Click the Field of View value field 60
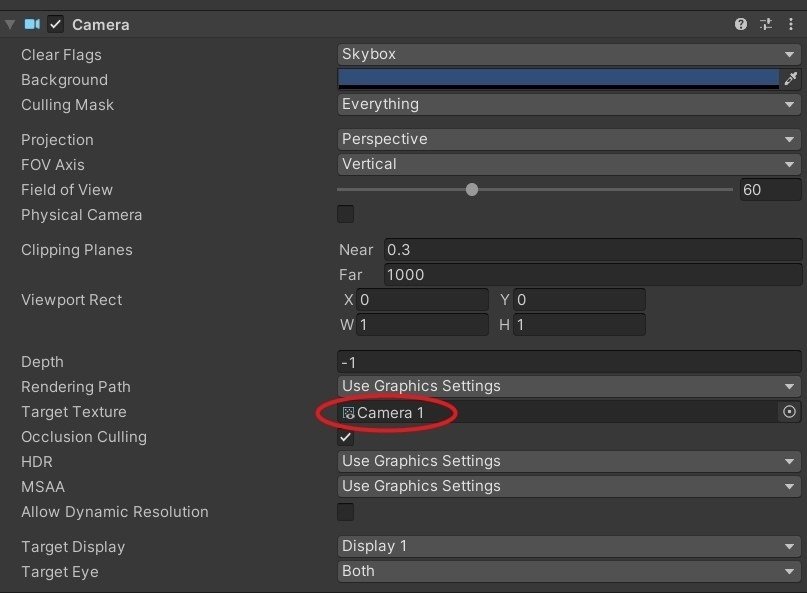Viewport: 807px width, 593px height. [x=770, y=189]
